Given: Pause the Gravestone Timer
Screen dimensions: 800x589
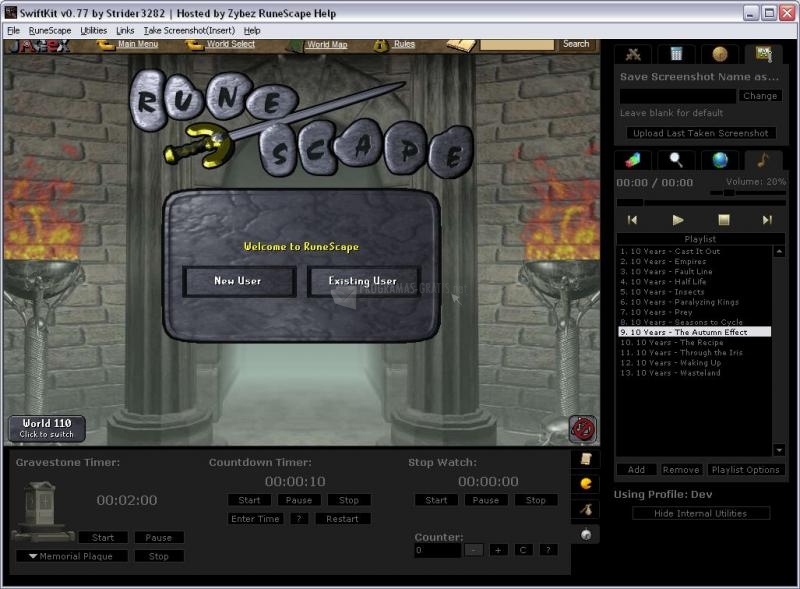Looking at the screenshot, I should click(x=159, y=537).
